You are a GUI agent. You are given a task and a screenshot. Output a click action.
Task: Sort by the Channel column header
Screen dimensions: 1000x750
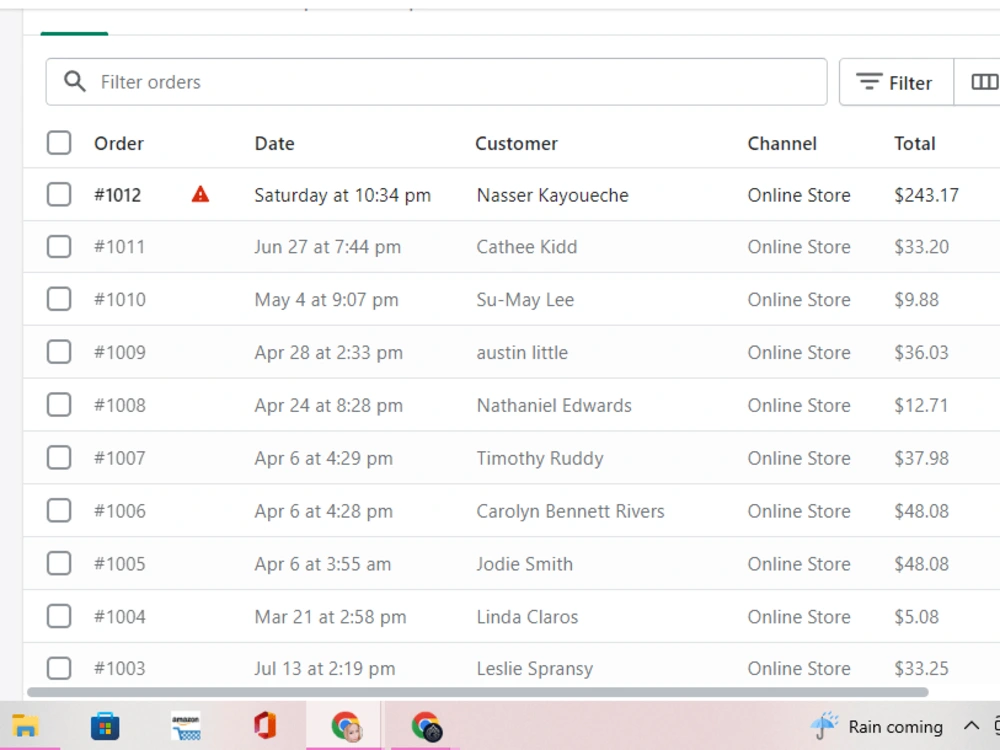pyautogui.click(x=782, y=143)
